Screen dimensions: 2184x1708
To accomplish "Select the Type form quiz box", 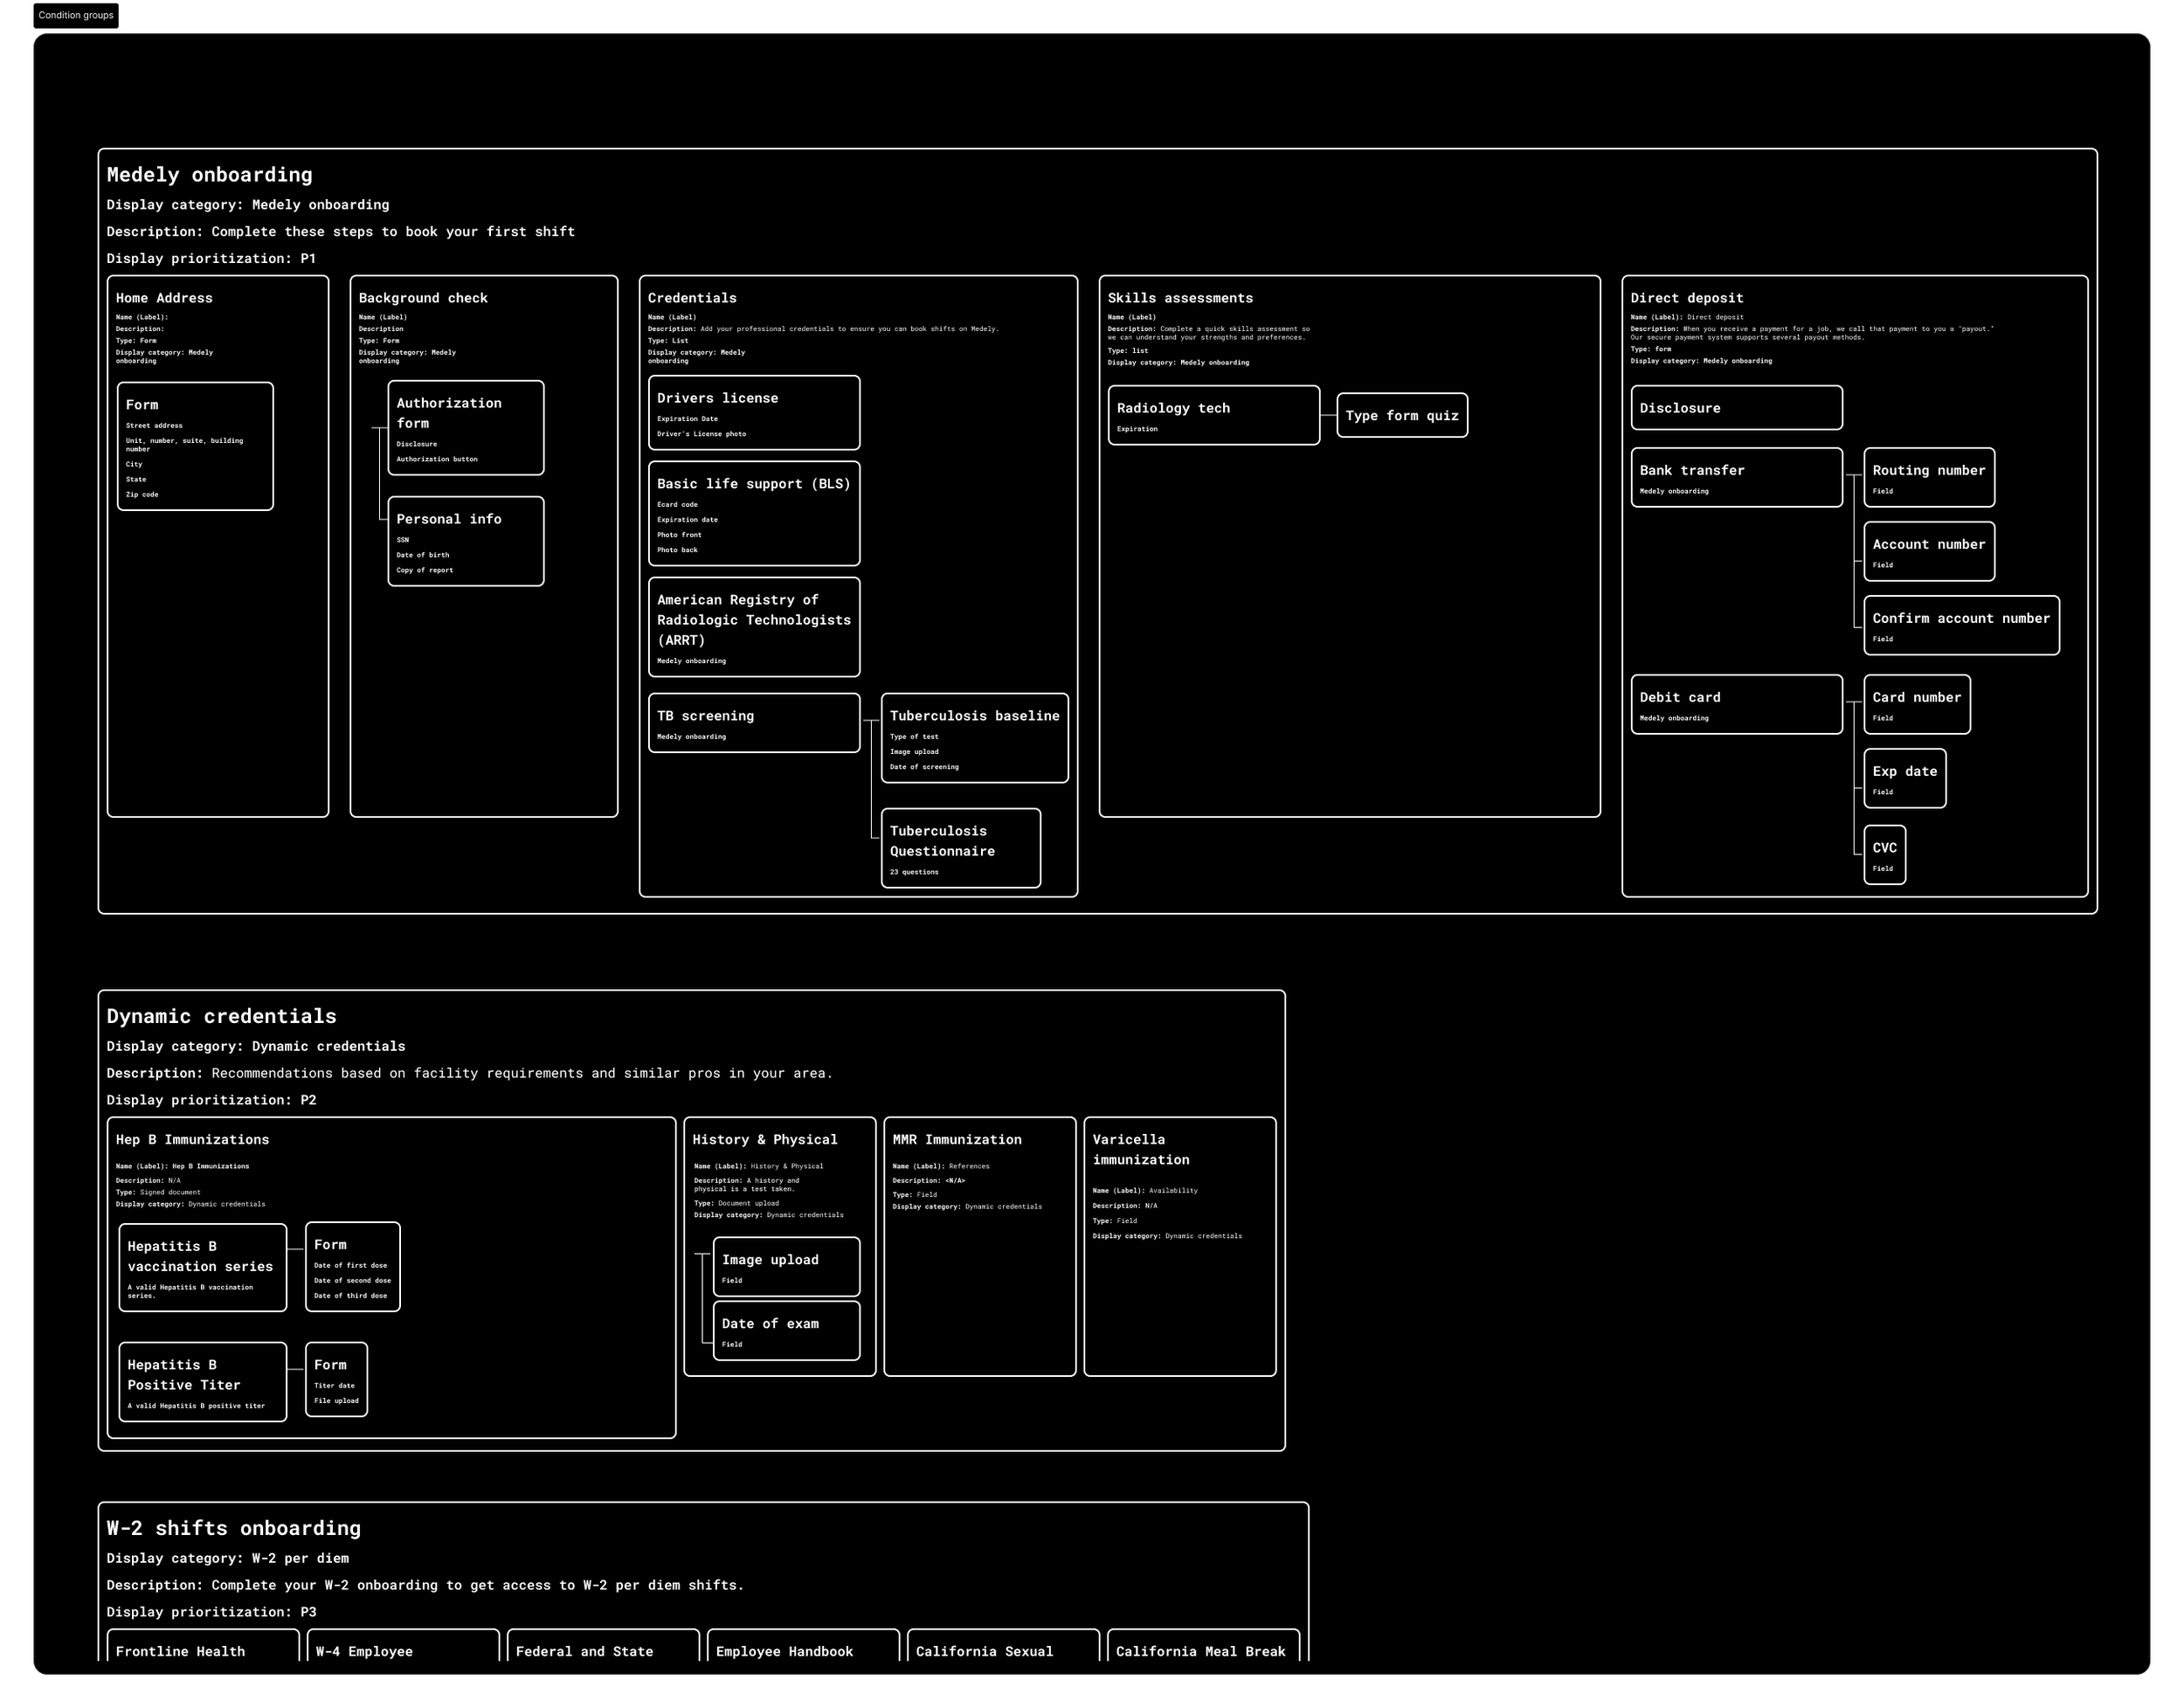I will [x=1401, y=415].
